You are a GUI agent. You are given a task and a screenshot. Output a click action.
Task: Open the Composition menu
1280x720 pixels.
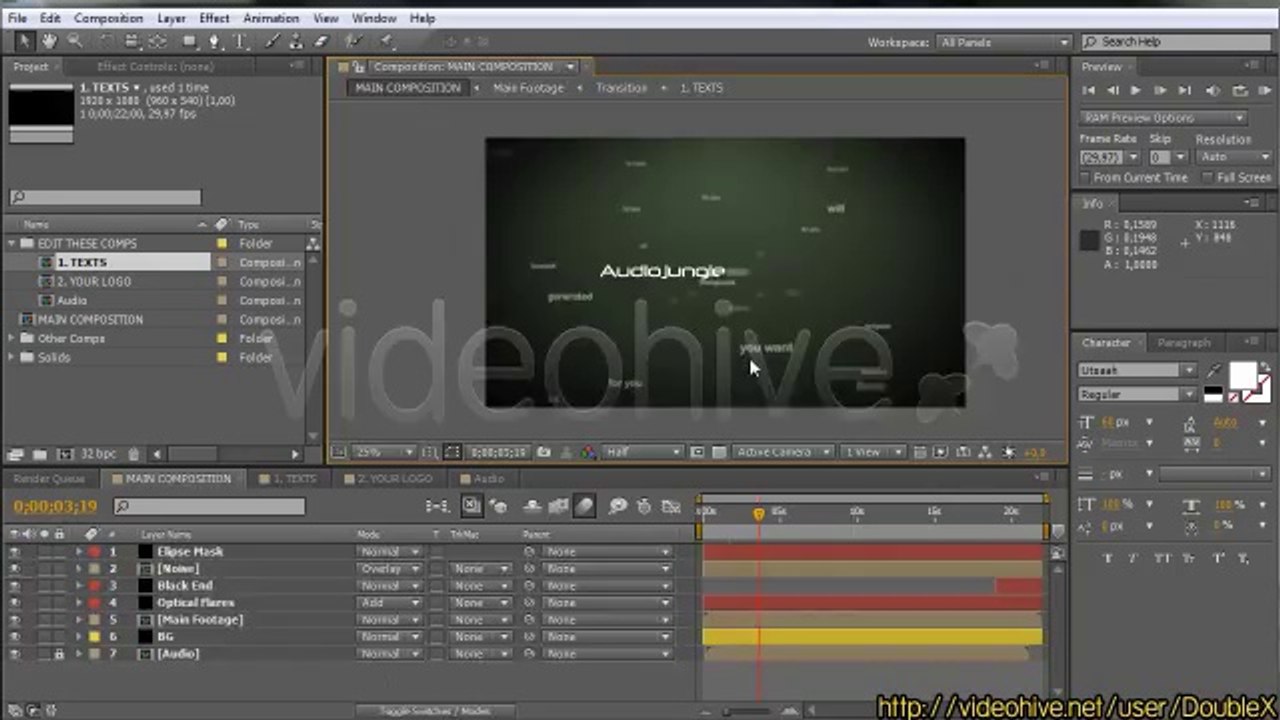point(108,18)
